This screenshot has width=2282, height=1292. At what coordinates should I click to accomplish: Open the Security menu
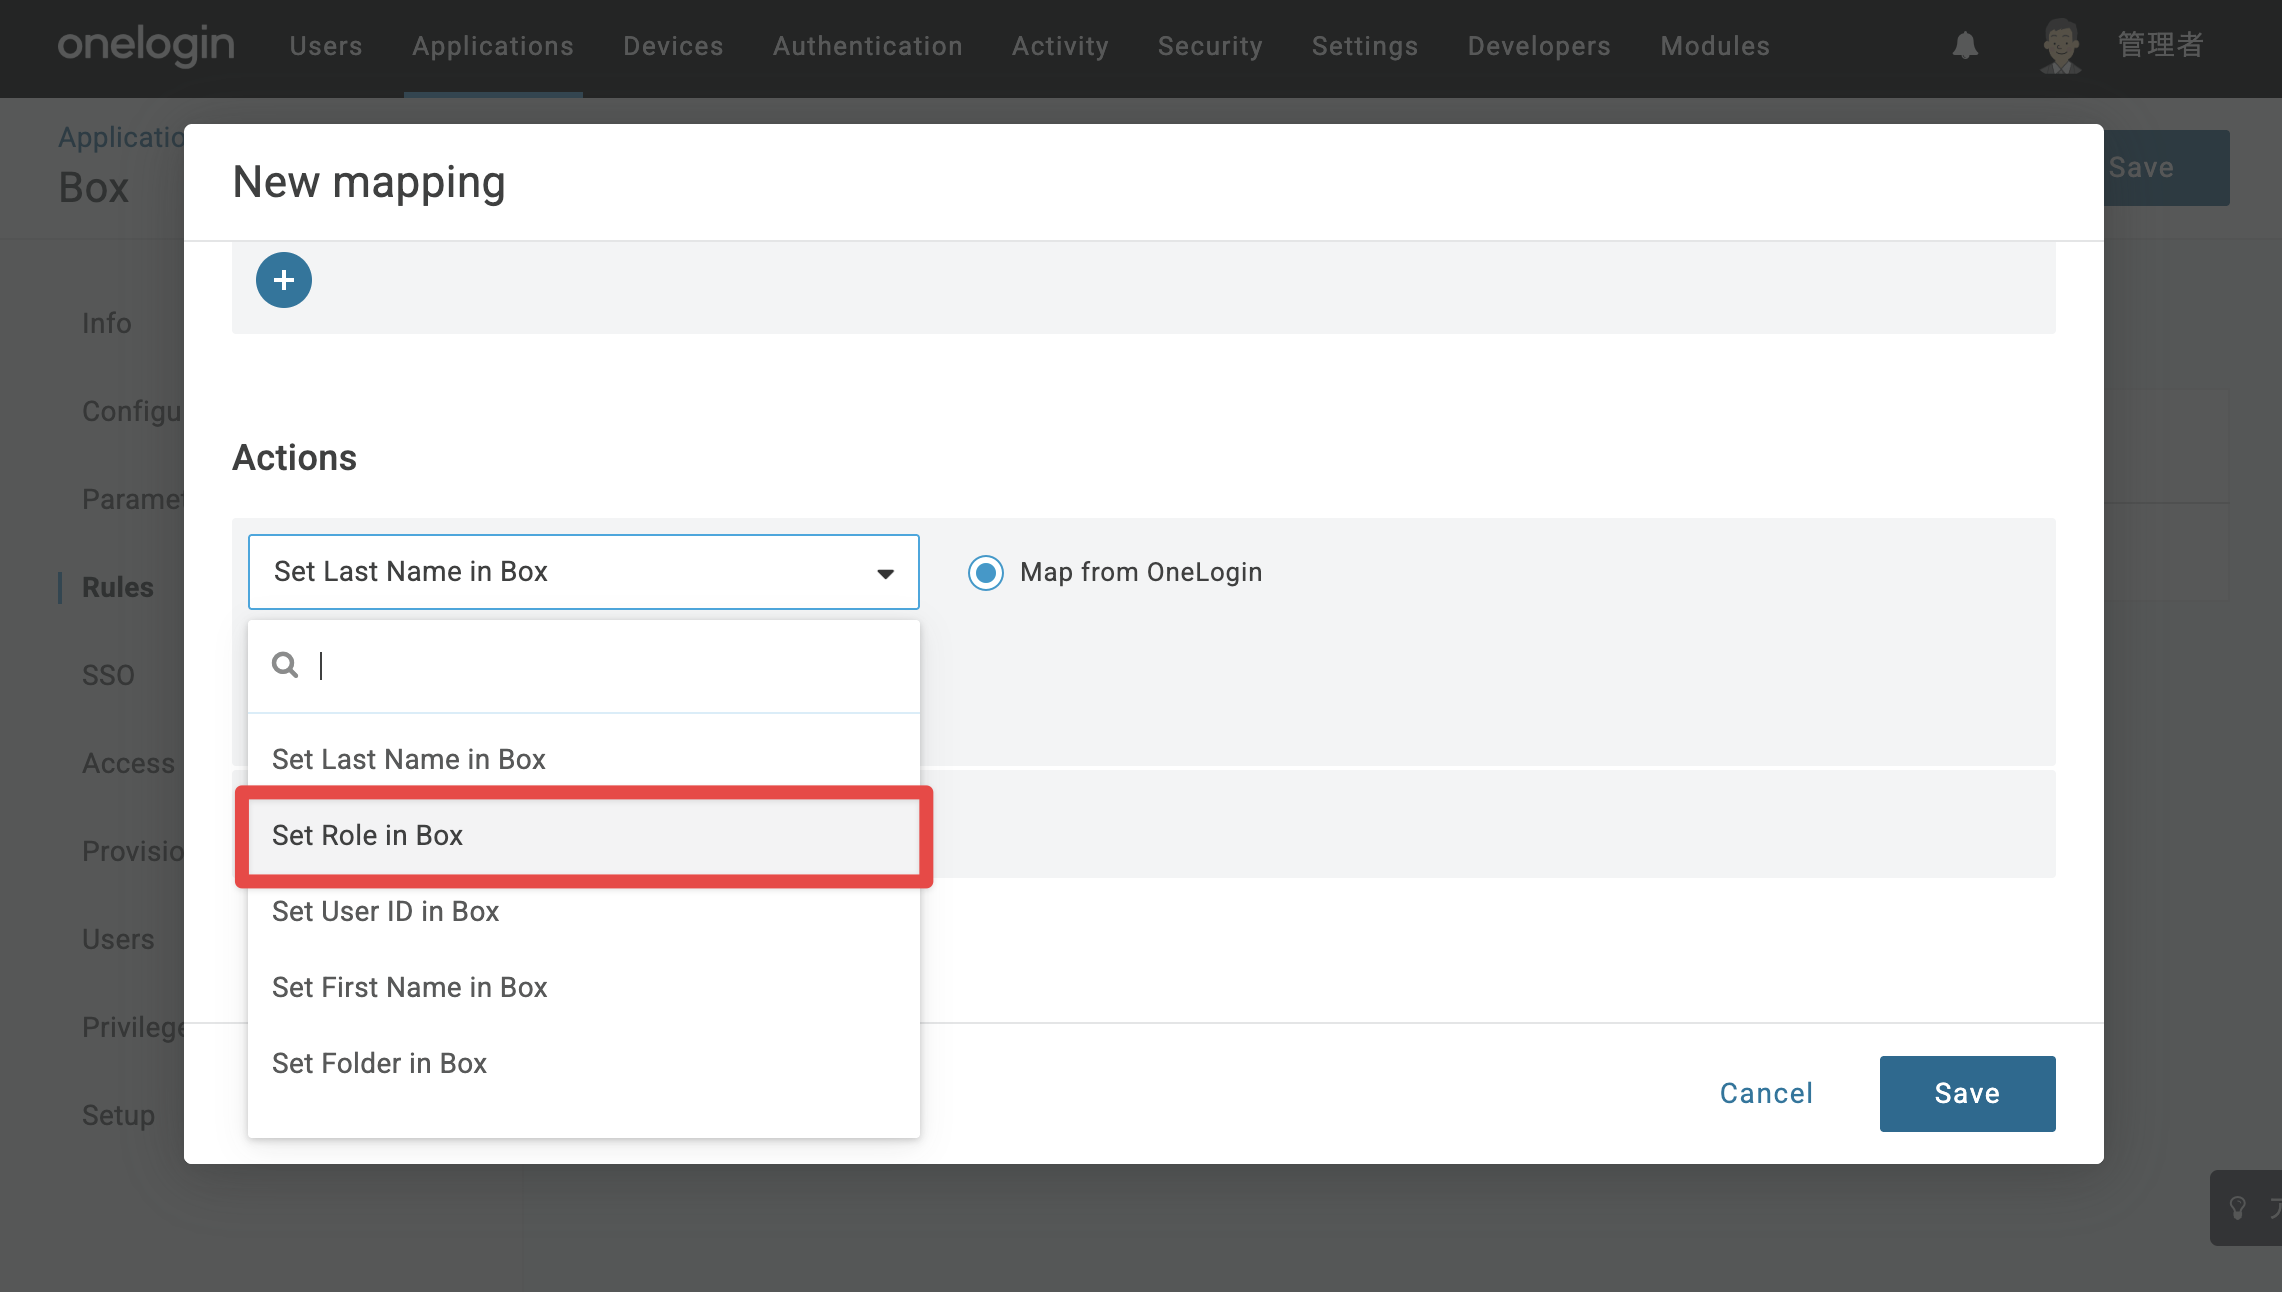[x=1210, y=46]
